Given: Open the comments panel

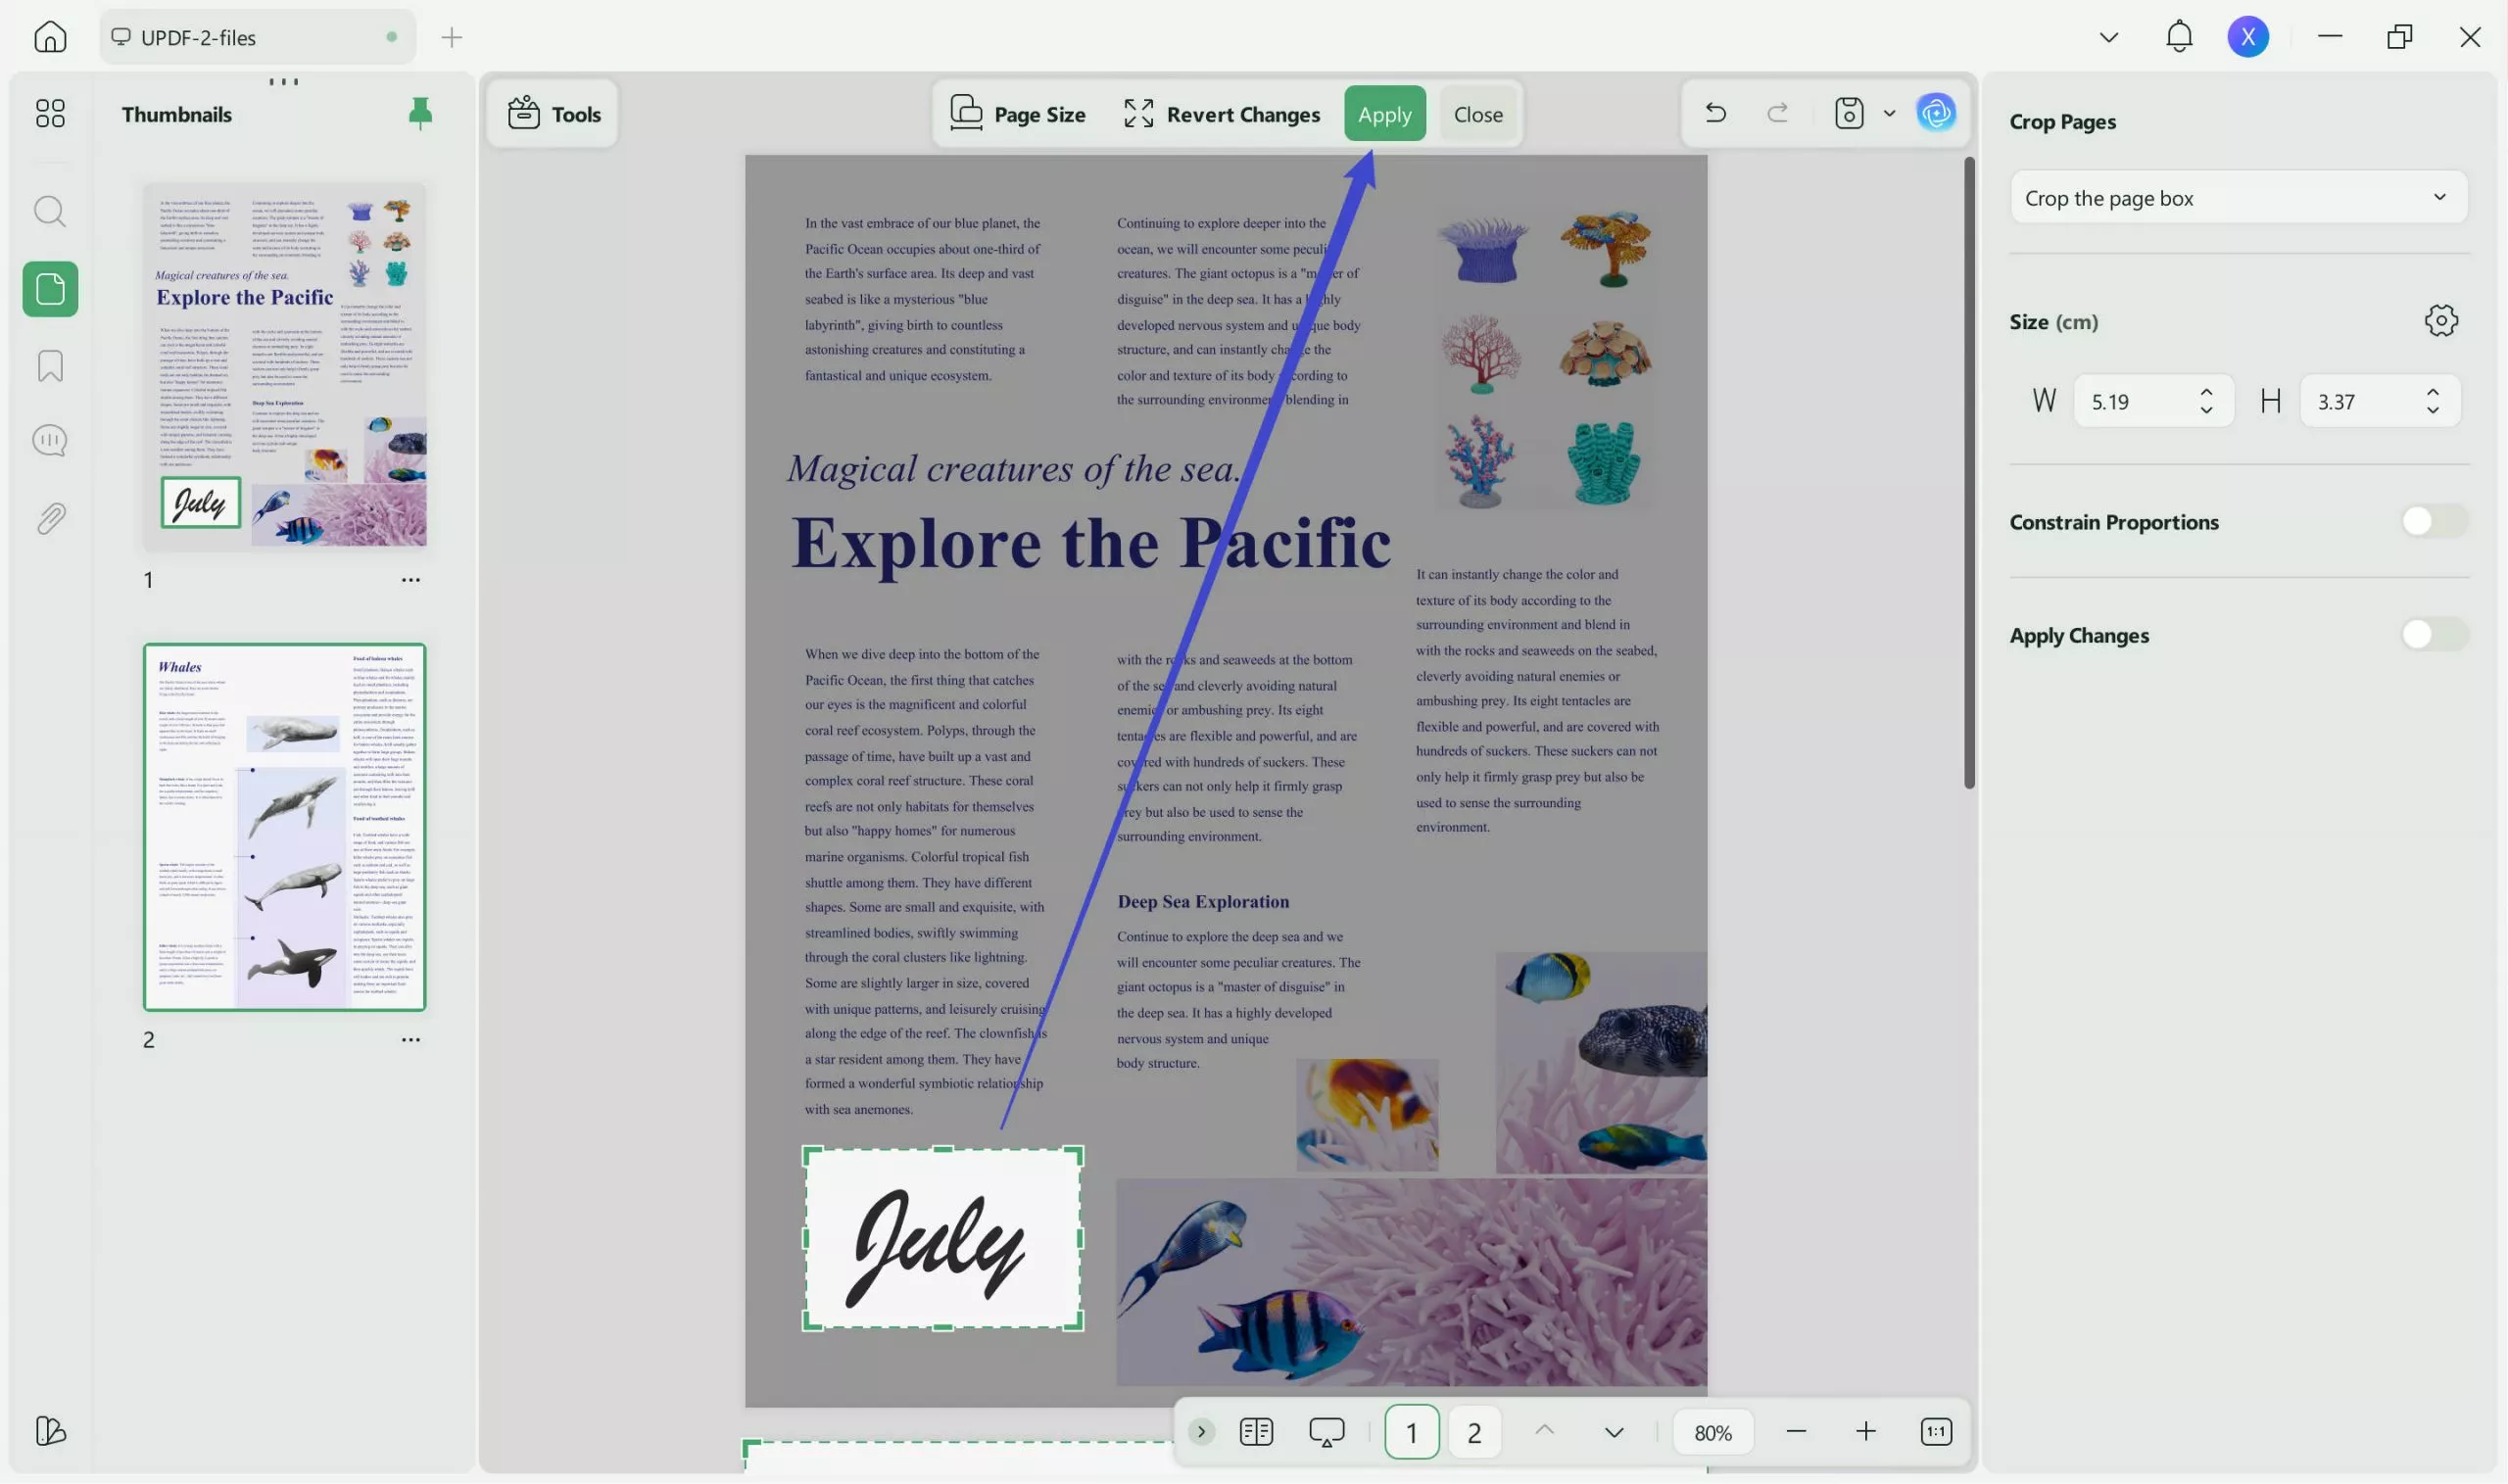Looking at the screenshot, I should 49,440.
